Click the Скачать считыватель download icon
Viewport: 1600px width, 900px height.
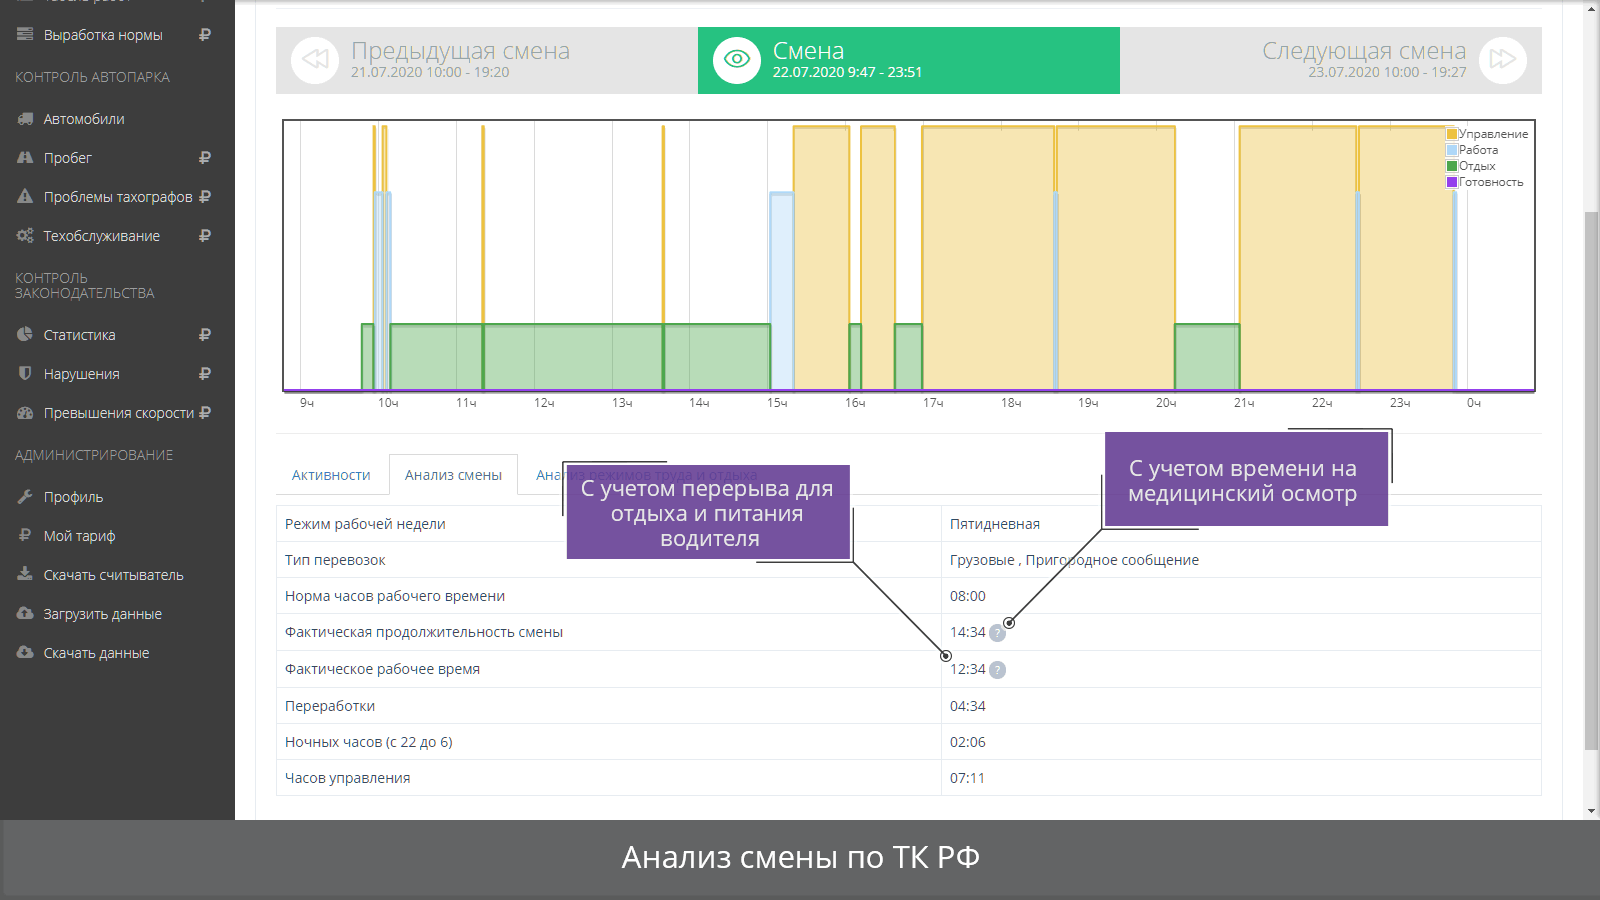tap(25, 574)
